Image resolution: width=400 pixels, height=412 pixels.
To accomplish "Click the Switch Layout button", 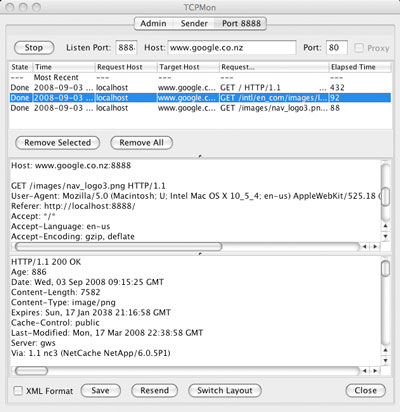I will tap(225, 390).
